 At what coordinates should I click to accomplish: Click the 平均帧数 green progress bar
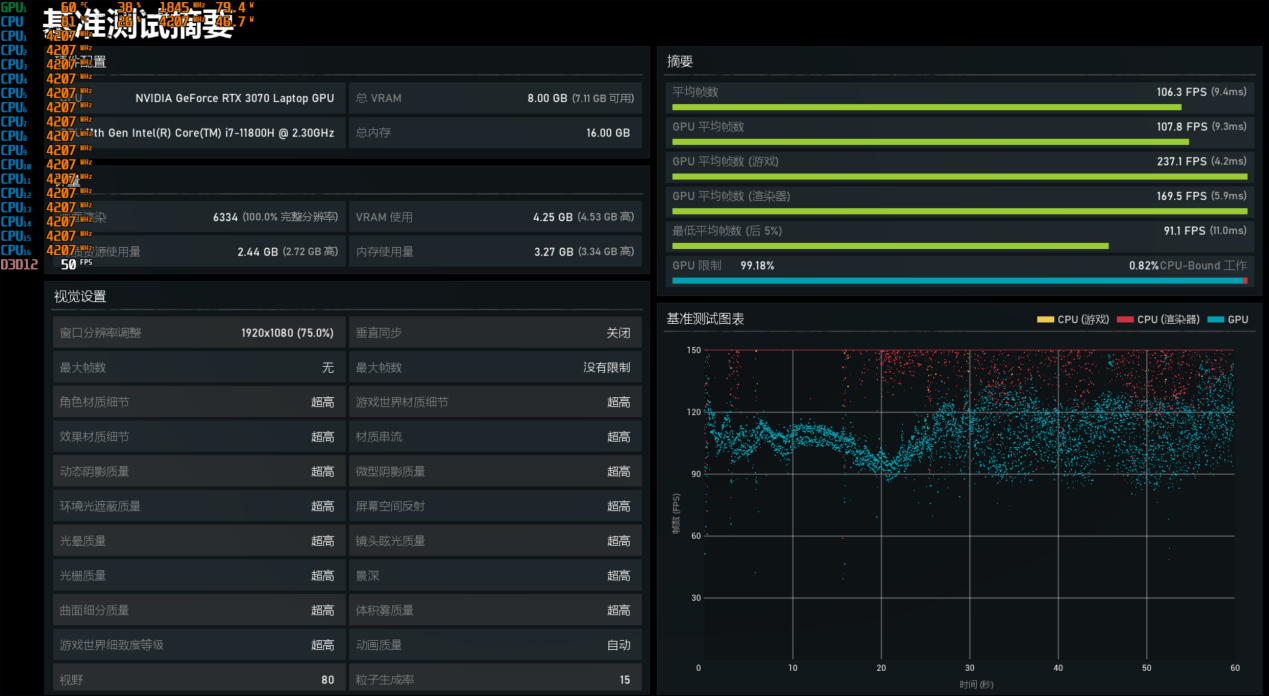point(926,107)
